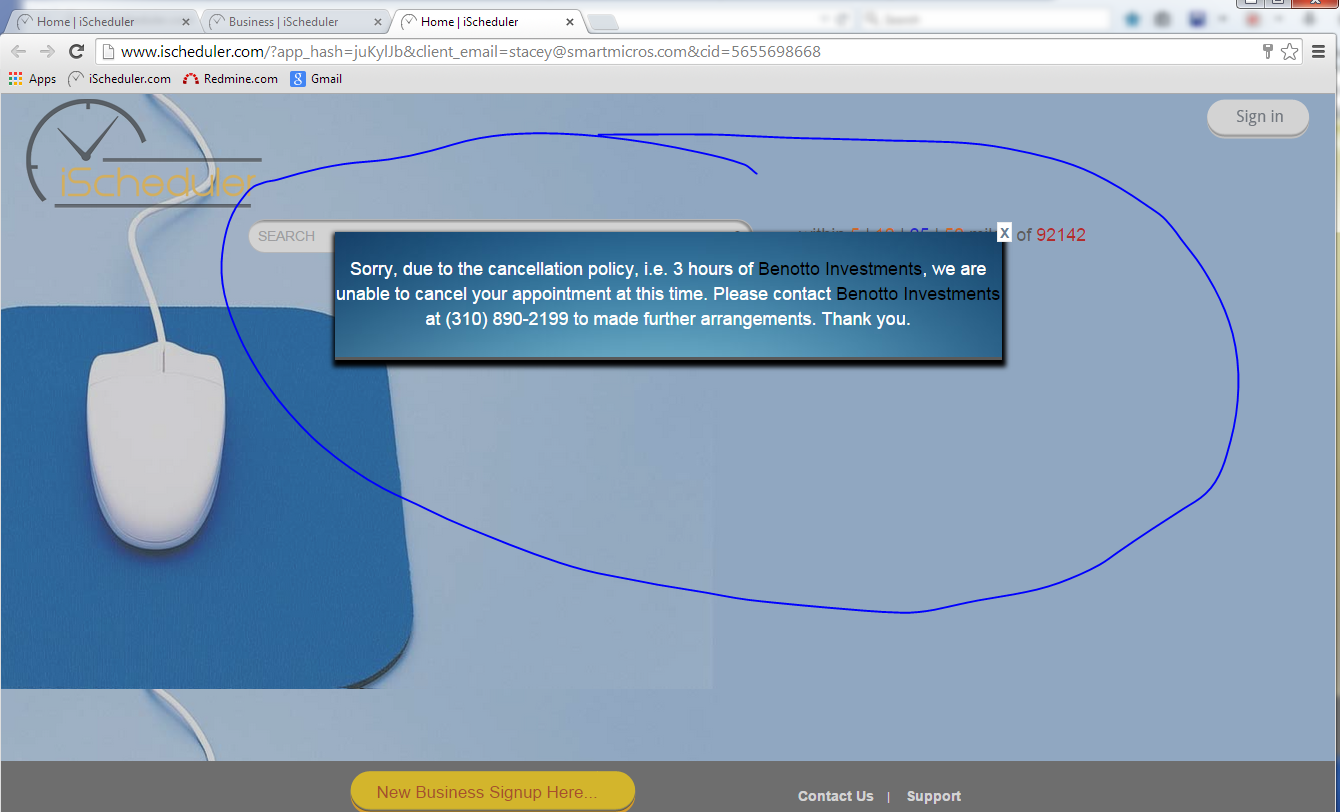
Task: Open the saved password key icon
Action: [x=1267, y=52]
